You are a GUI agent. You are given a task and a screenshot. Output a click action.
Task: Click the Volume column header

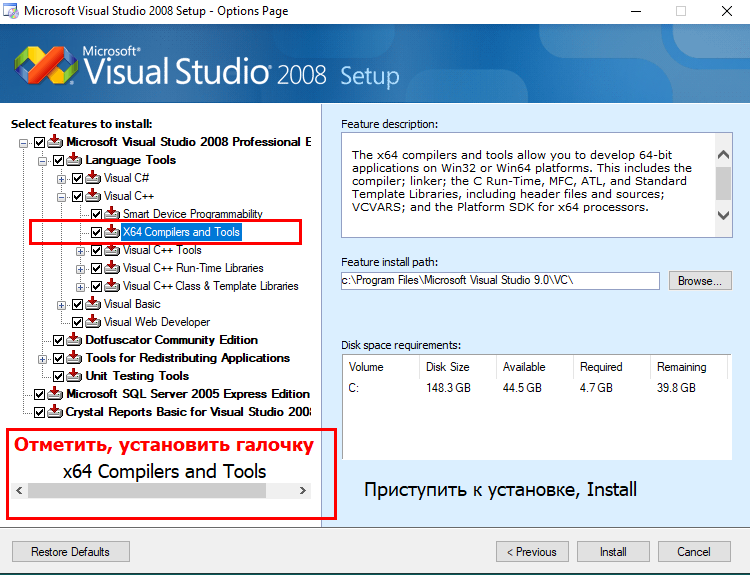click(x=381, y=367)
